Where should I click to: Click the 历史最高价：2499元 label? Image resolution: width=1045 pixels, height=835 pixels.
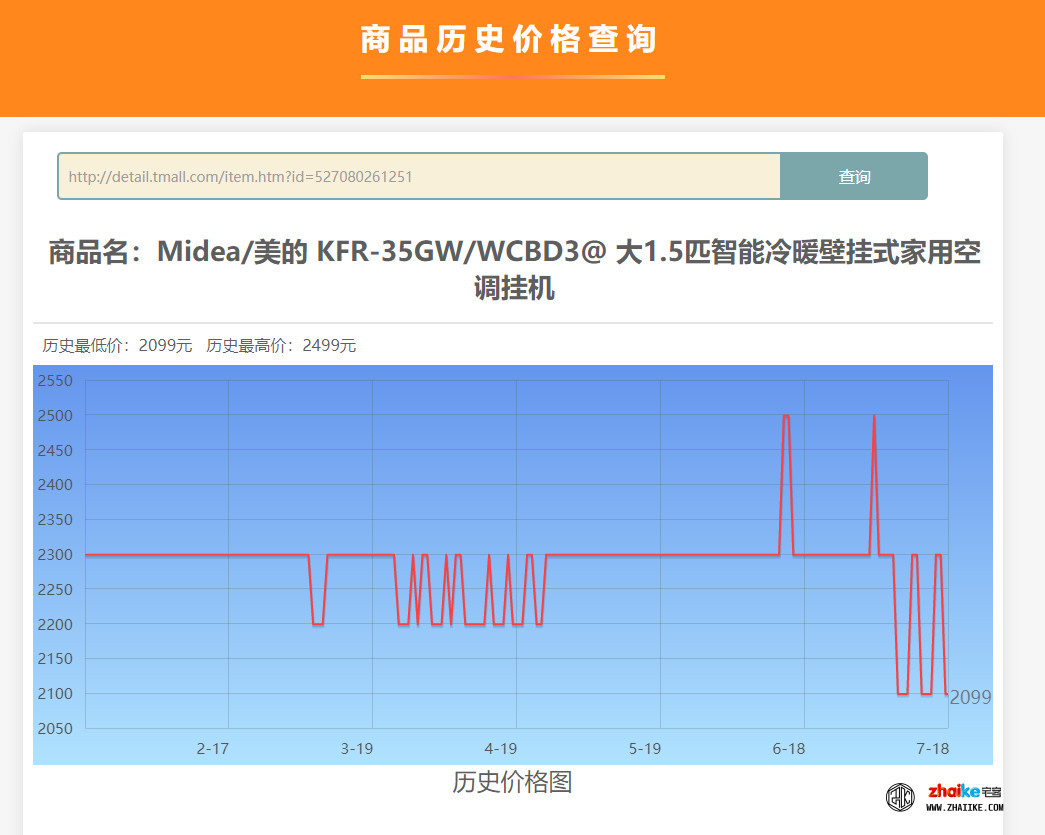281,345
